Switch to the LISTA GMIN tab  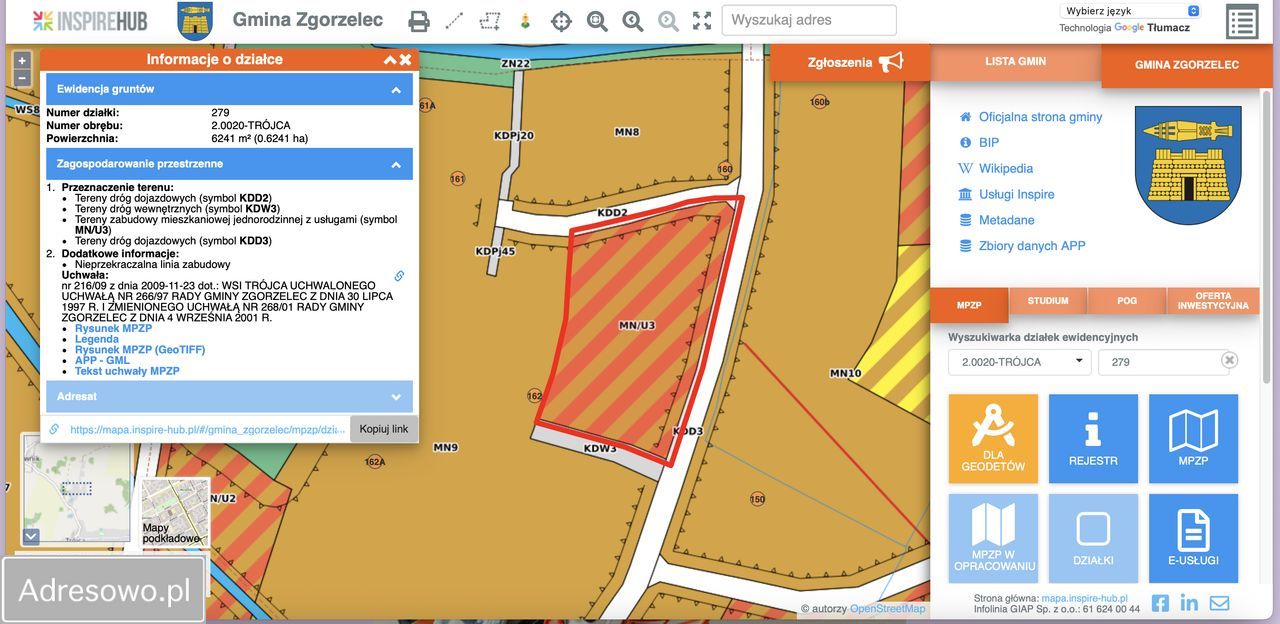[x=1015, y=62]
